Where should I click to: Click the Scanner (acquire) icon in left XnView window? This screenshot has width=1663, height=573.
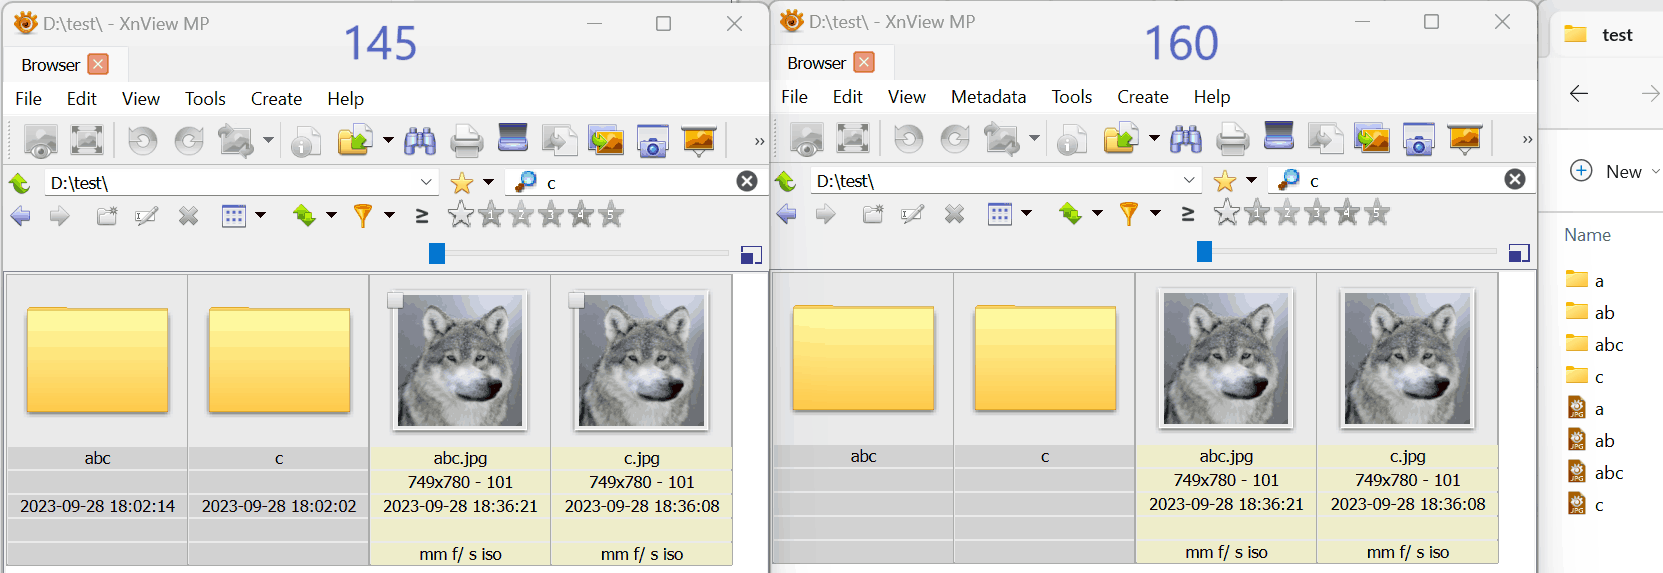(x=513, y=138)
